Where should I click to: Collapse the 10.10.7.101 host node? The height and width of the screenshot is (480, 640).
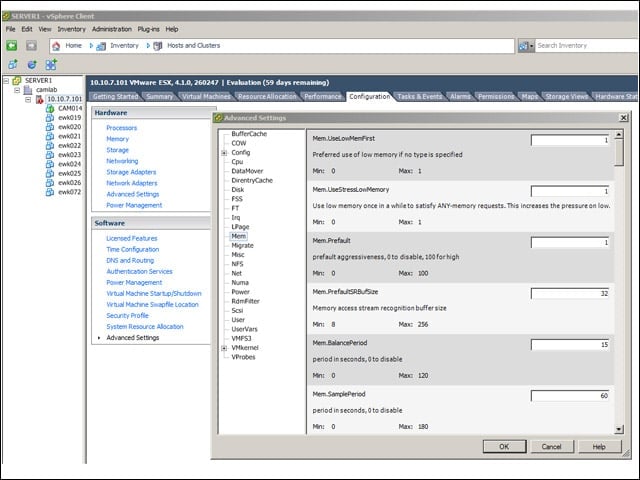(x=28, y=100)
